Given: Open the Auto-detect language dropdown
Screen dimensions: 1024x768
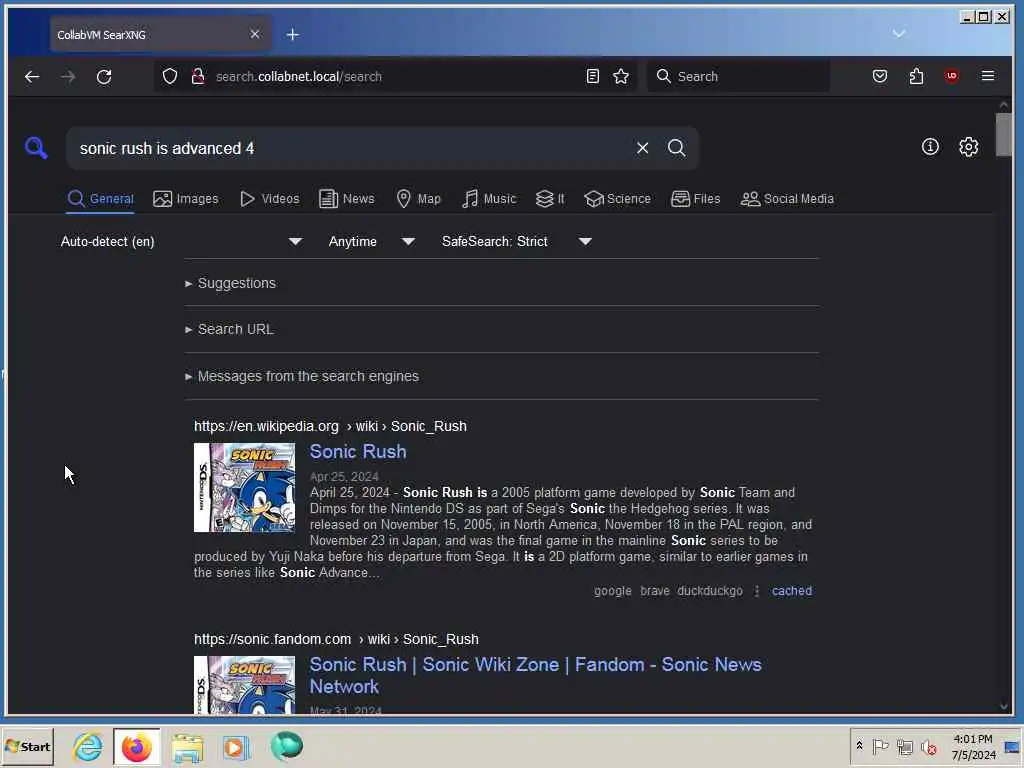Looking at the screenshot, I should (182, 242).
